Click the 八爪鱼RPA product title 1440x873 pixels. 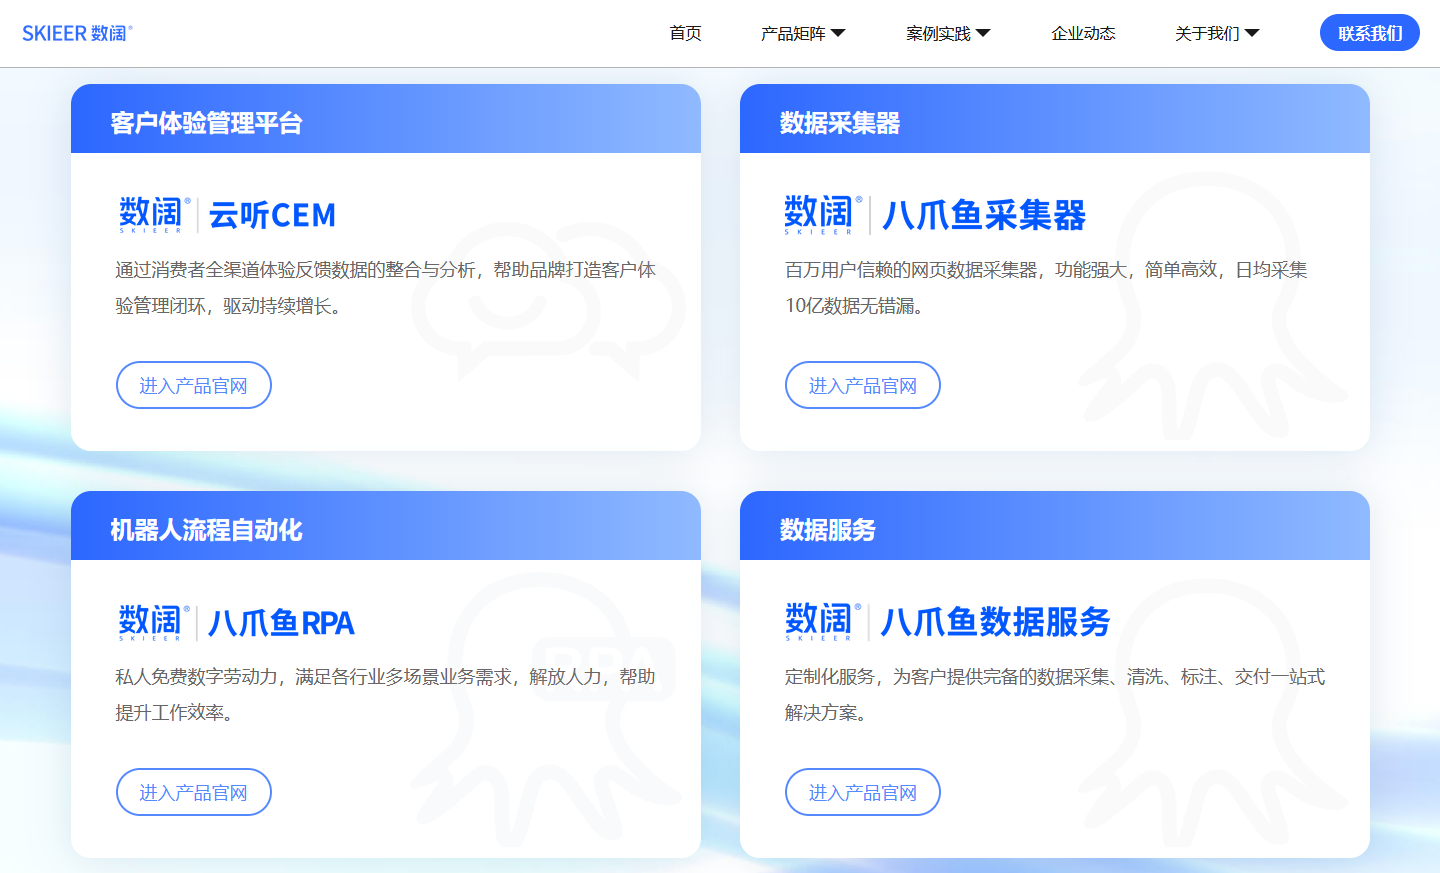click(x=281, y=622)
